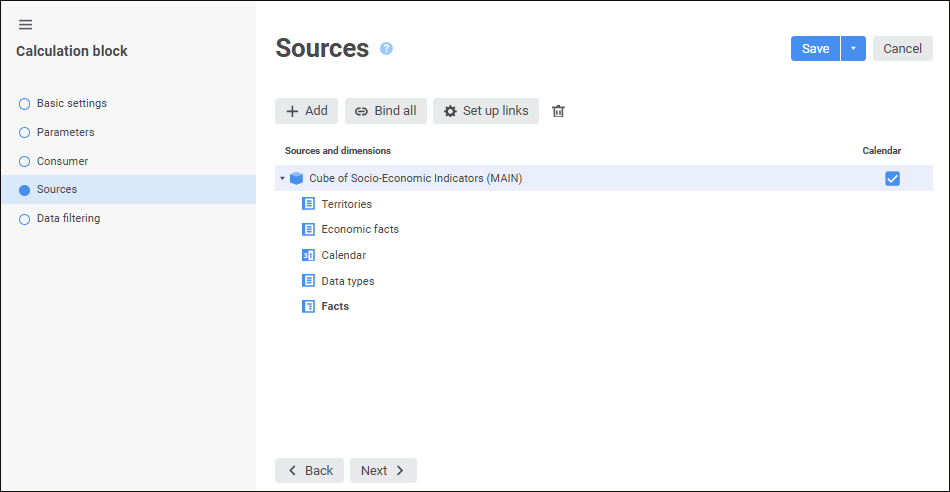Go to the Consumer step

pos(62,161)
